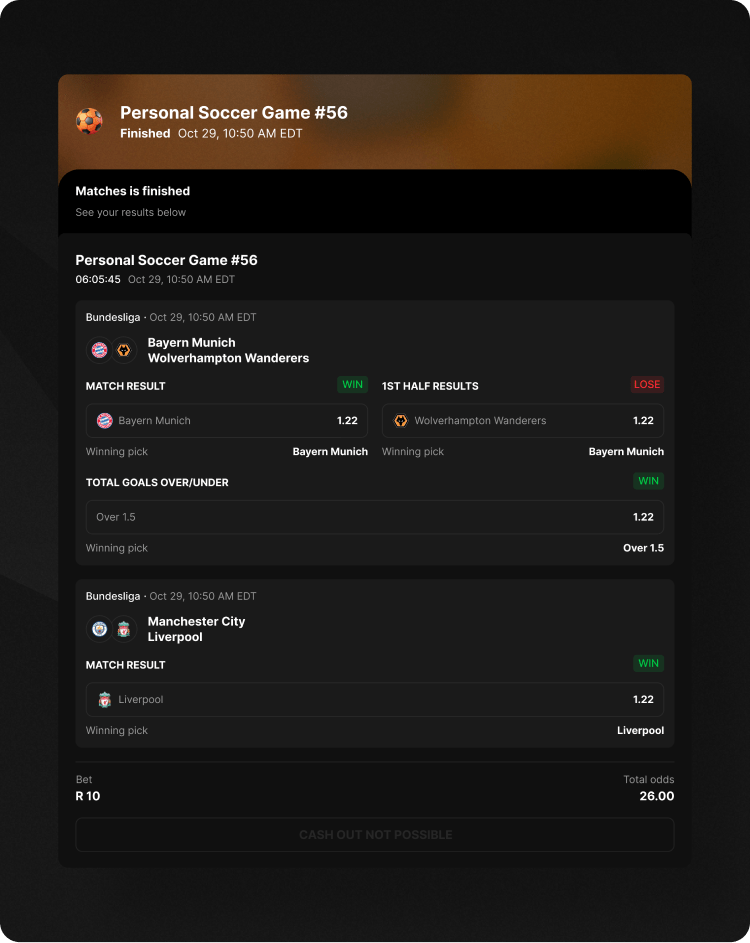Select the Over 1.5 goals pick box
The image size is (750, 943).
374,517
